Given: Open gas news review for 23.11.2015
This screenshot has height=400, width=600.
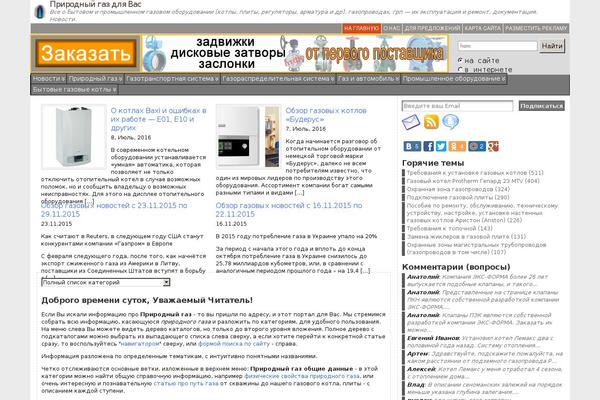Looking at the screenshot, I should [114, 210].
